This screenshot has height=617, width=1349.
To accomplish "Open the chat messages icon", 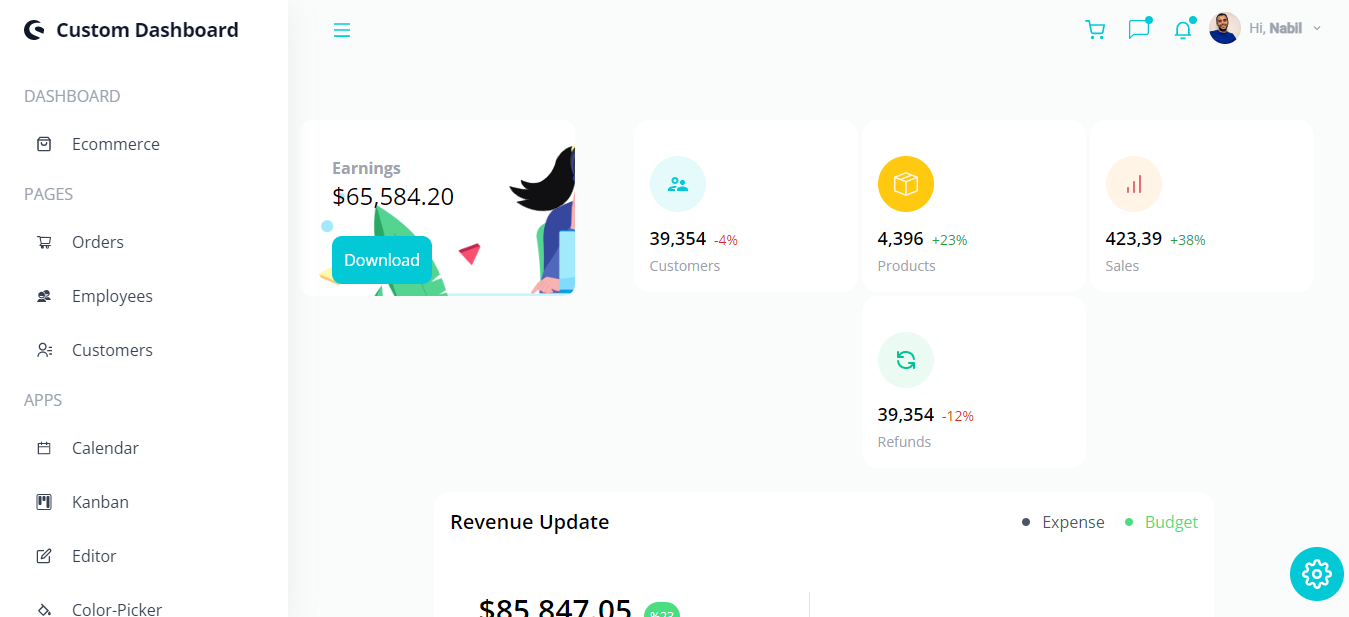I will tap(1138, 29).
